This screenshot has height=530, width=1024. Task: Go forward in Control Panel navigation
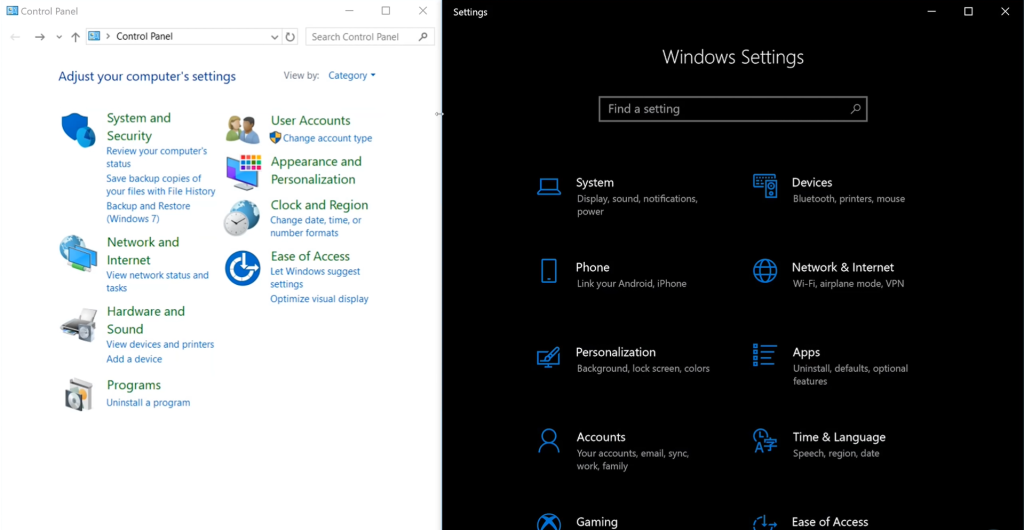[x=40, y=37]
